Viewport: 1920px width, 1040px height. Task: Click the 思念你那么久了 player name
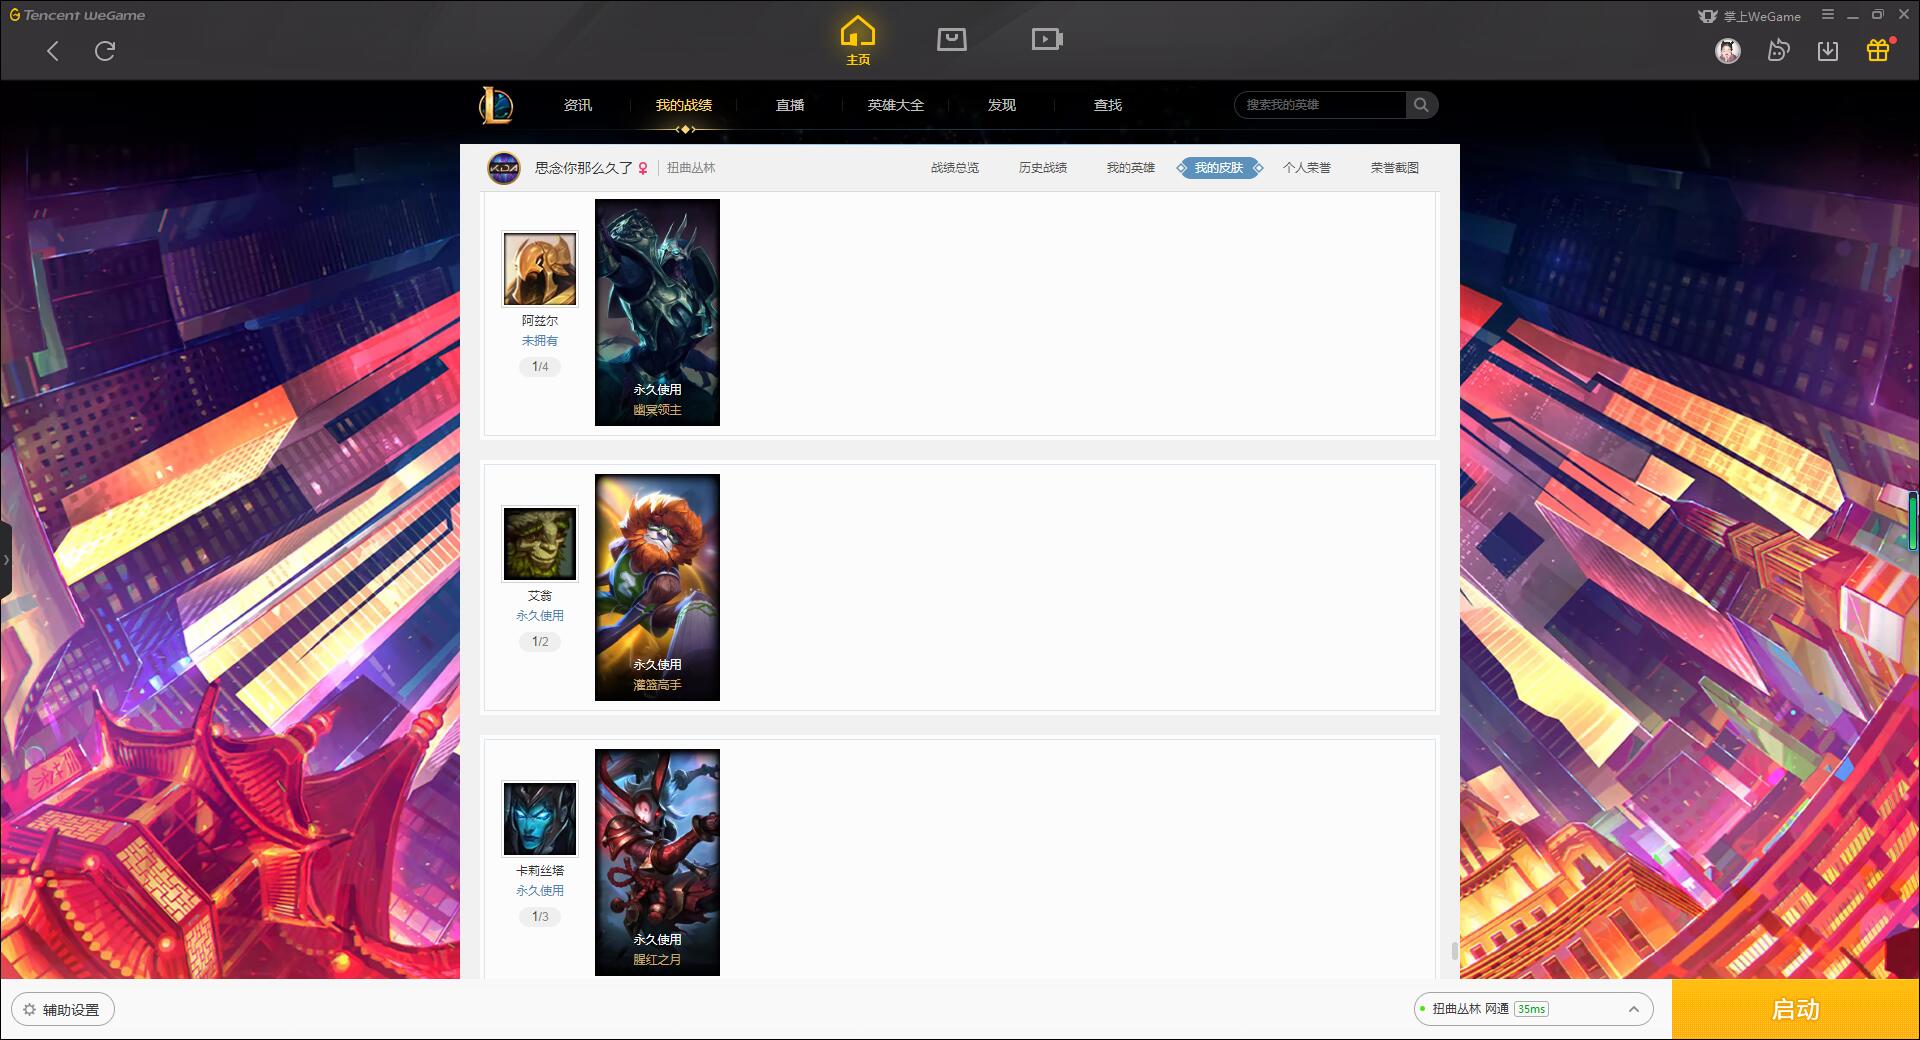(583, 168)
